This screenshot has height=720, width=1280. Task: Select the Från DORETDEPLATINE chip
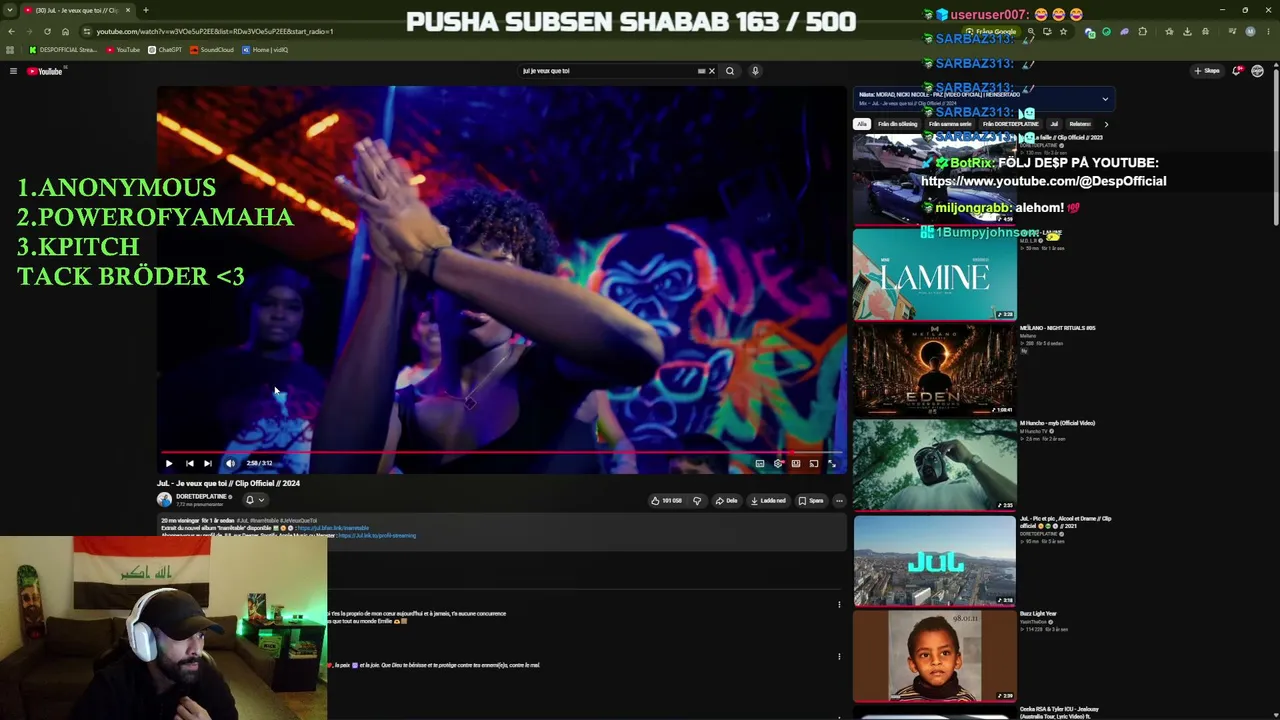pyautogui.click(x=1011, y=124)
